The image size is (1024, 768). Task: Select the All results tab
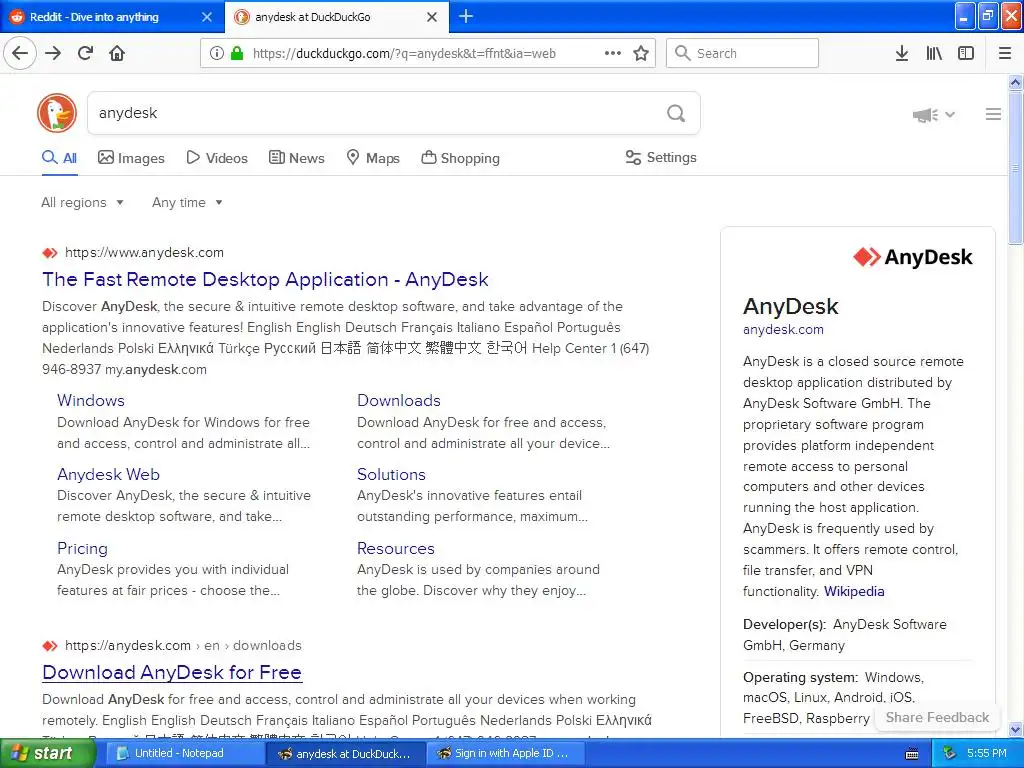(59, 158)
